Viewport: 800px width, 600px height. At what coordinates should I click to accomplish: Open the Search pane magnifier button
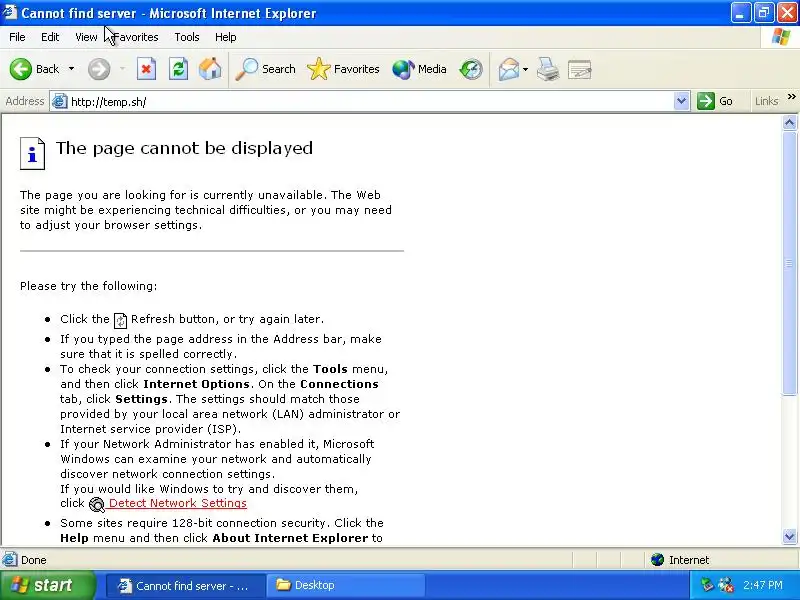pyautogui.click(x=265, y=69)
